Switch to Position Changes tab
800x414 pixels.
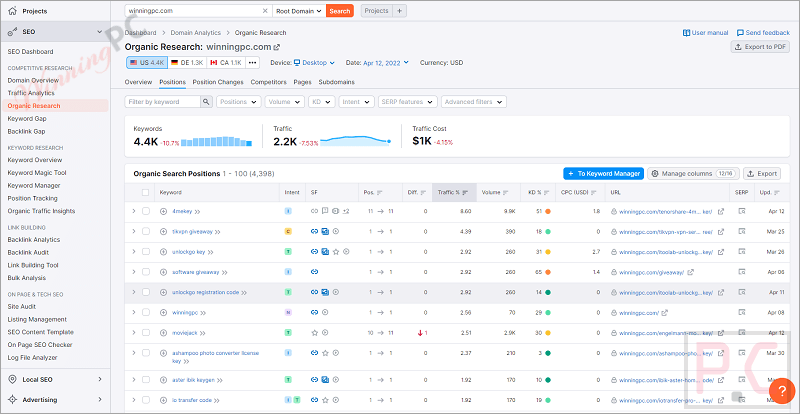click(218, 82)
